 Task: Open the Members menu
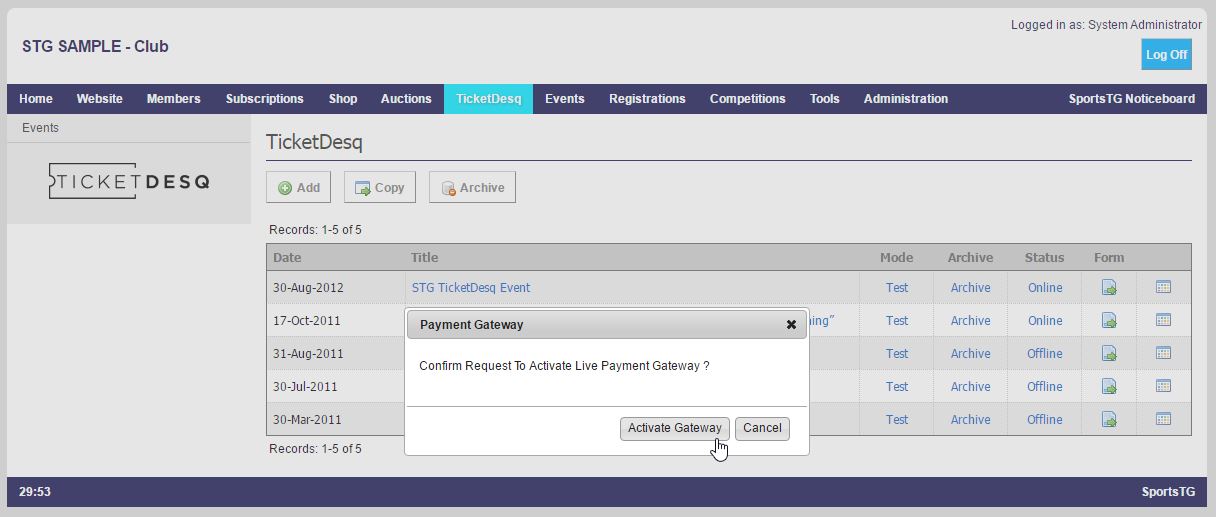tap(174, 99)
